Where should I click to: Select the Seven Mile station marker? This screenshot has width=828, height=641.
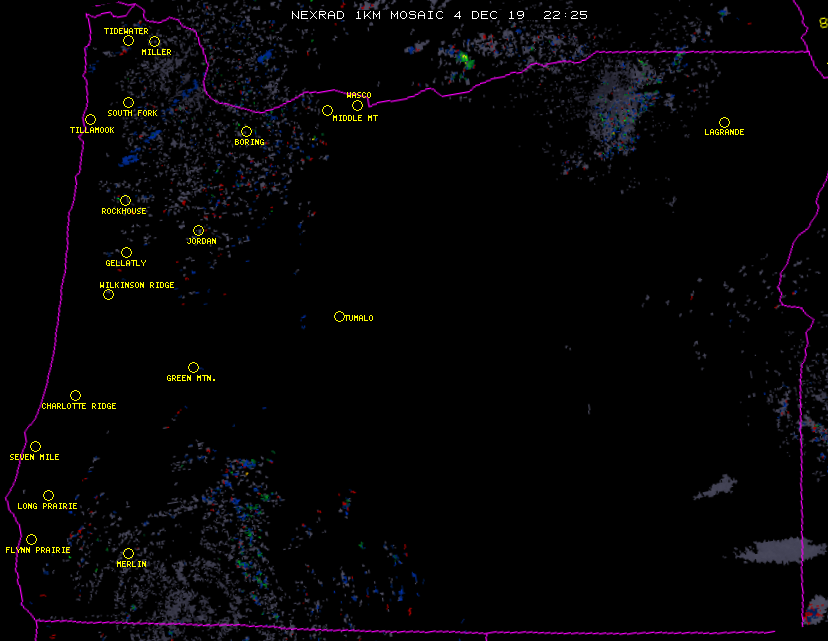[x=35, y=446]
